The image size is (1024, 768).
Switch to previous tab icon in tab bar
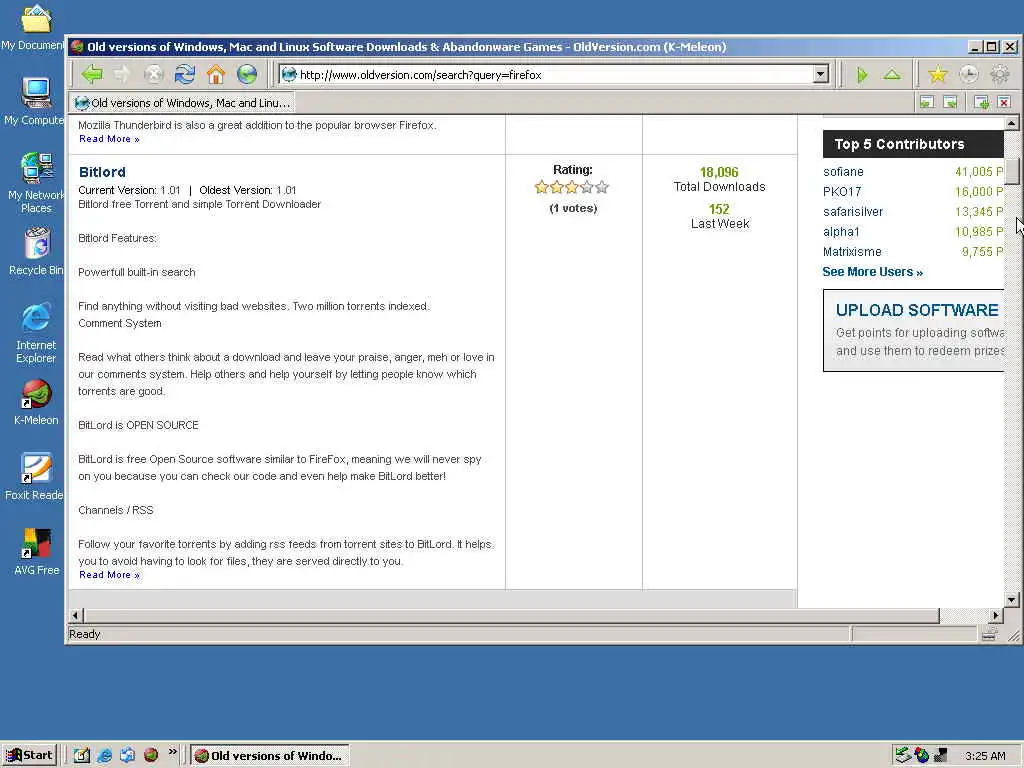point(927,102)
